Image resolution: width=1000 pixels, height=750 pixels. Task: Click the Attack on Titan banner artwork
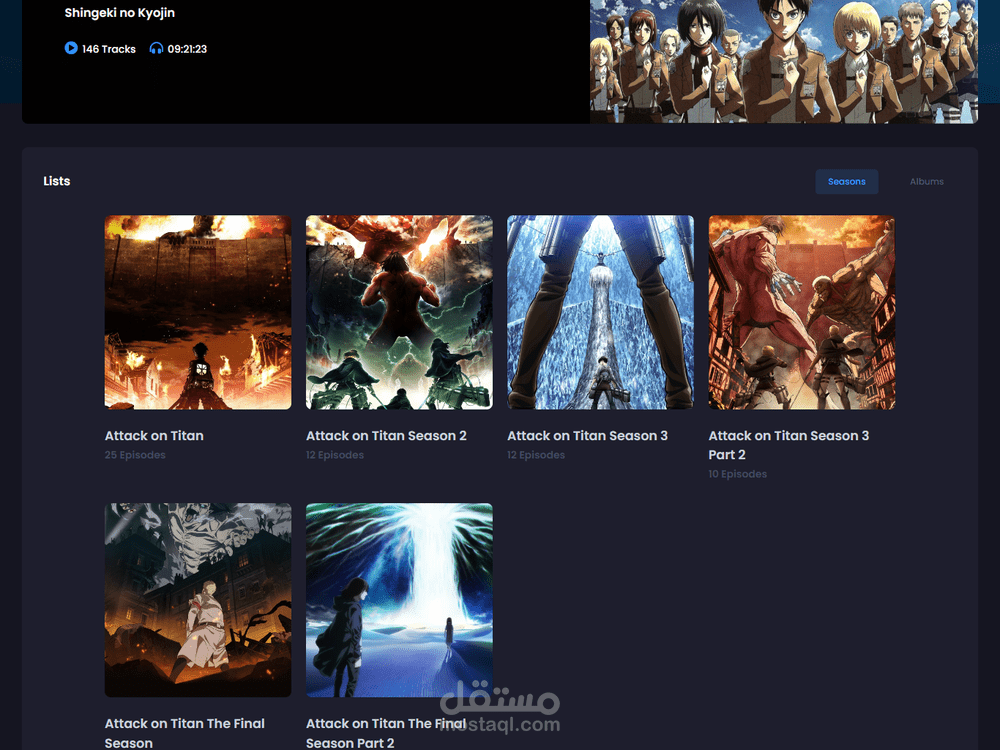[784, 61]
